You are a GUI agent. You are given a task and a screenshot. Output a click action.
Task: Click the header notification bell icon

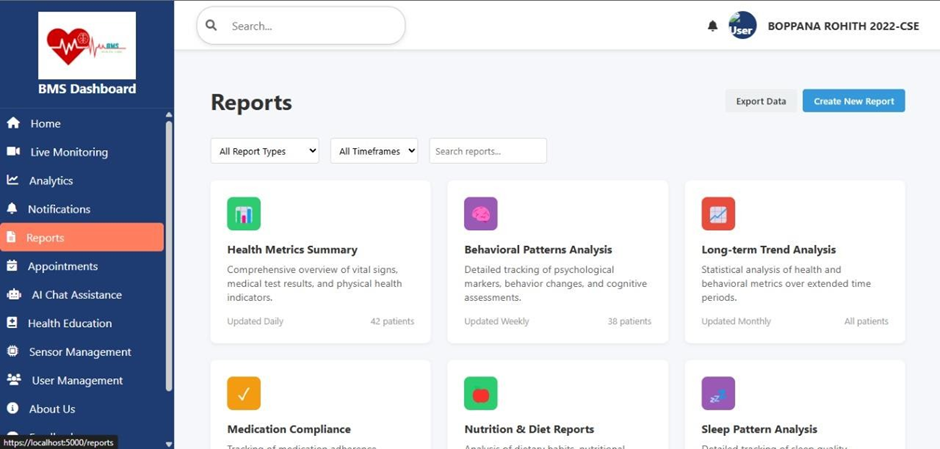click(712, 26)
